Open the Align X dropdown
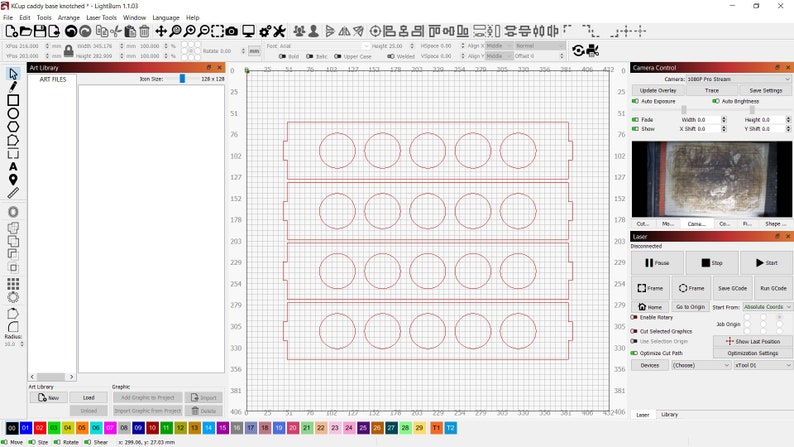Viewport: 794px width, 447px height. tap(499, 46)
